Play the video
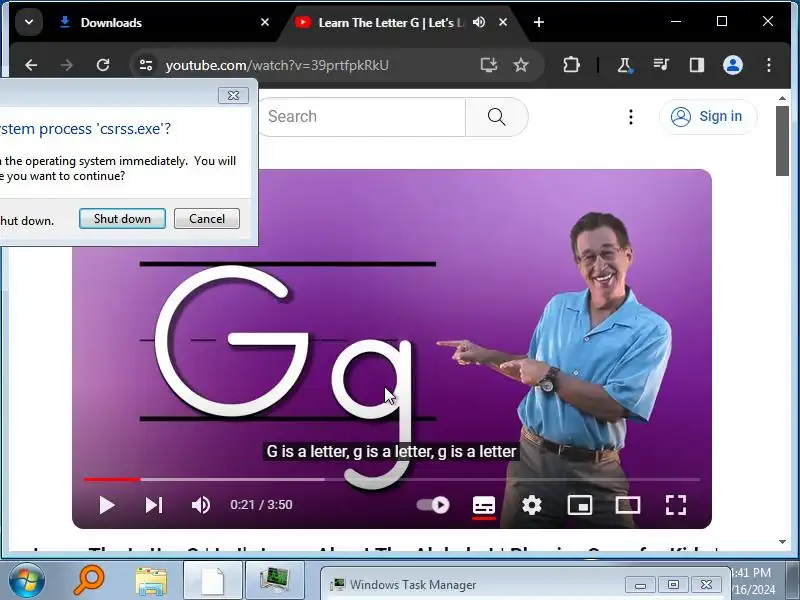Viewport: 800px width, 600px height. point(106,505)
